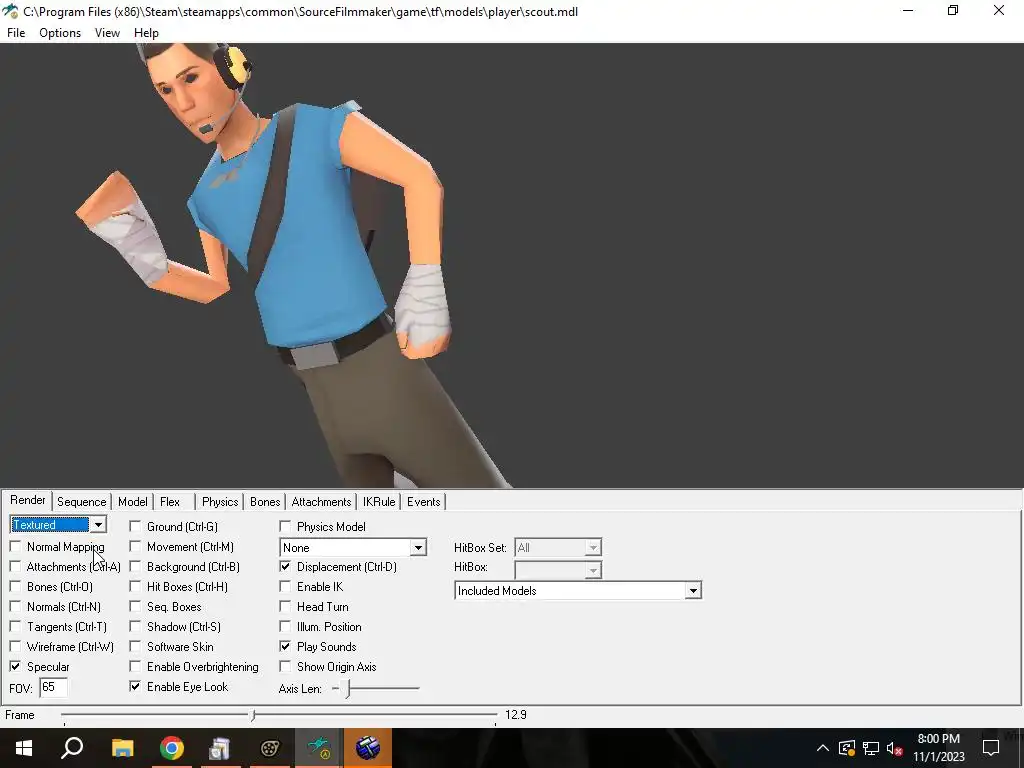Expand the Included Models dropdown
Image resolution: width=1024 pixels, height=768 pixels.
pos(693,590)
